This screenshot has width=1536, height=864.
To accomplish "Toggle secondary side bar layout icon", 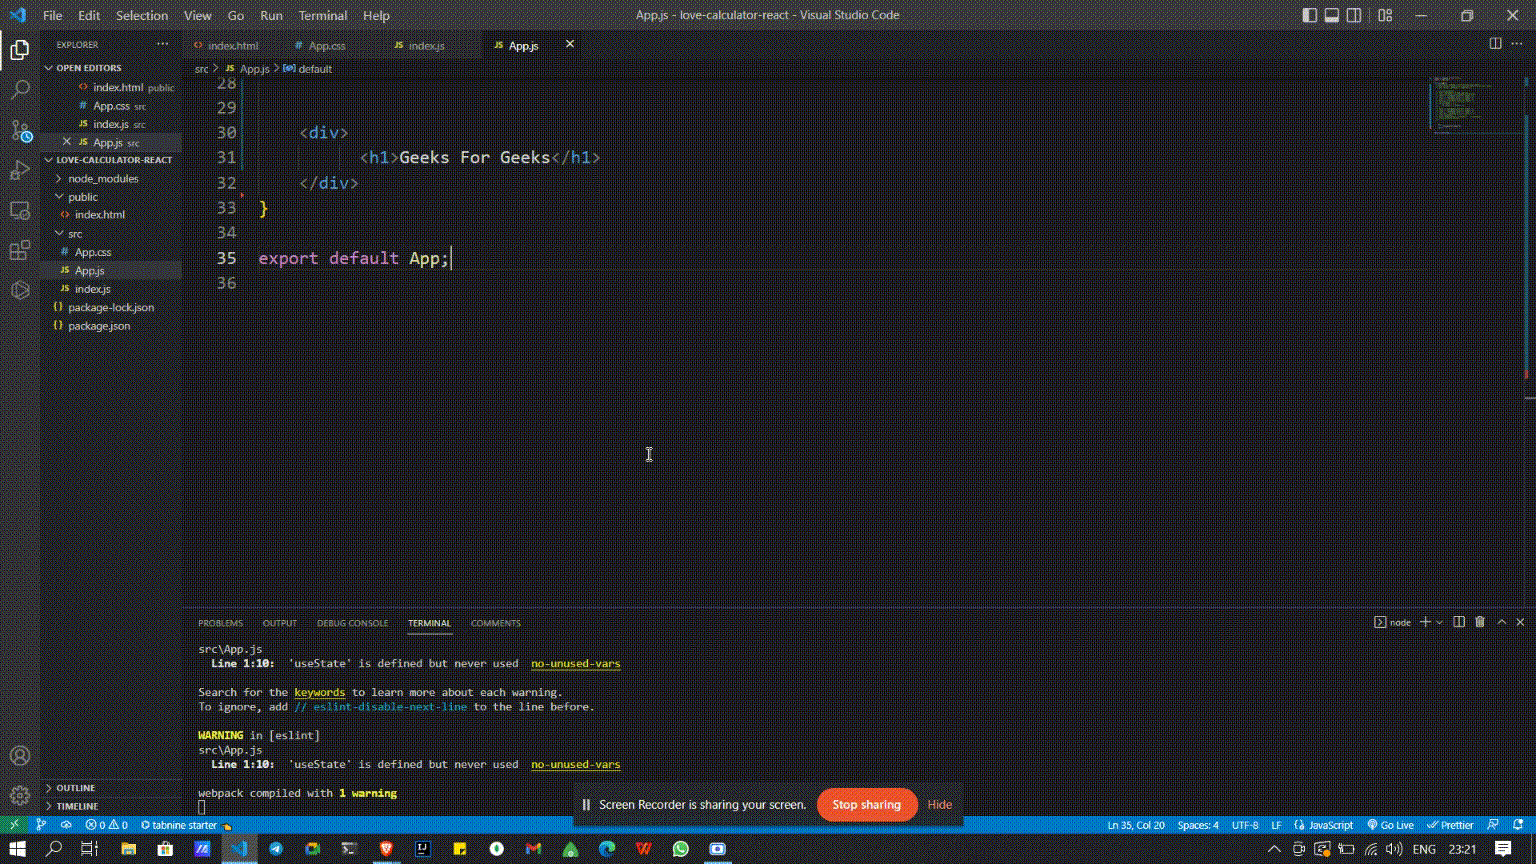I will [1354, 15].
